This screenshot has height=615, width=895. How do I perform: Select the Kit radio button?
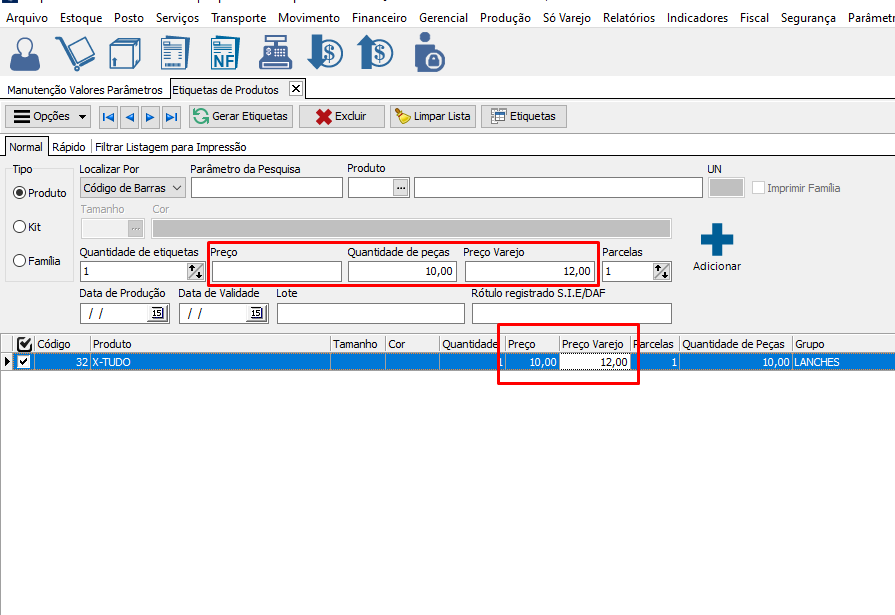click(20, 227)
